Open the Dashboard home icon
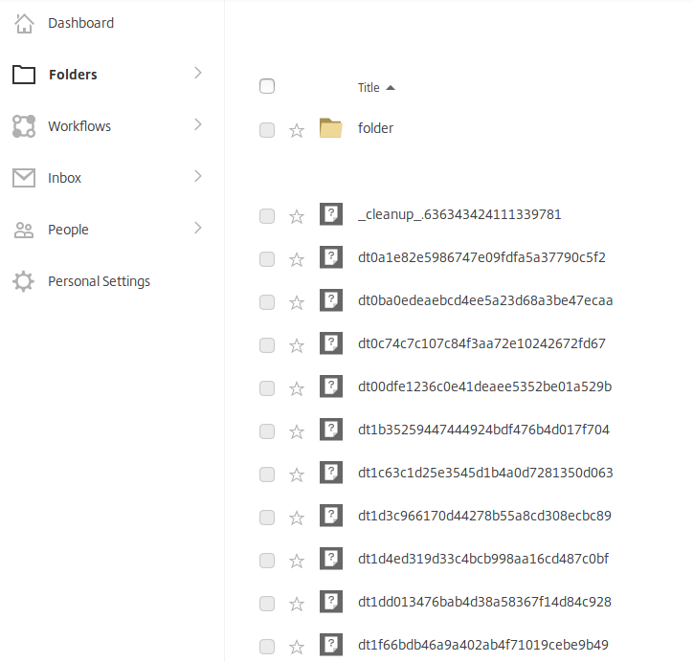Screen dimensions: 694x662 tap(24, 23)
